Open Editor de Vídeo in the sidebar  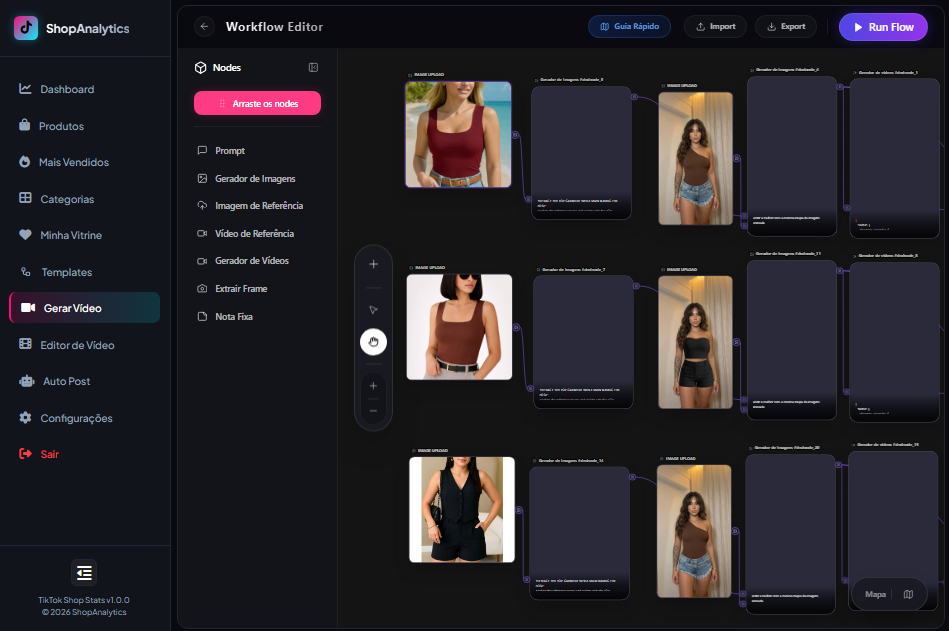[x=85, y=345]
